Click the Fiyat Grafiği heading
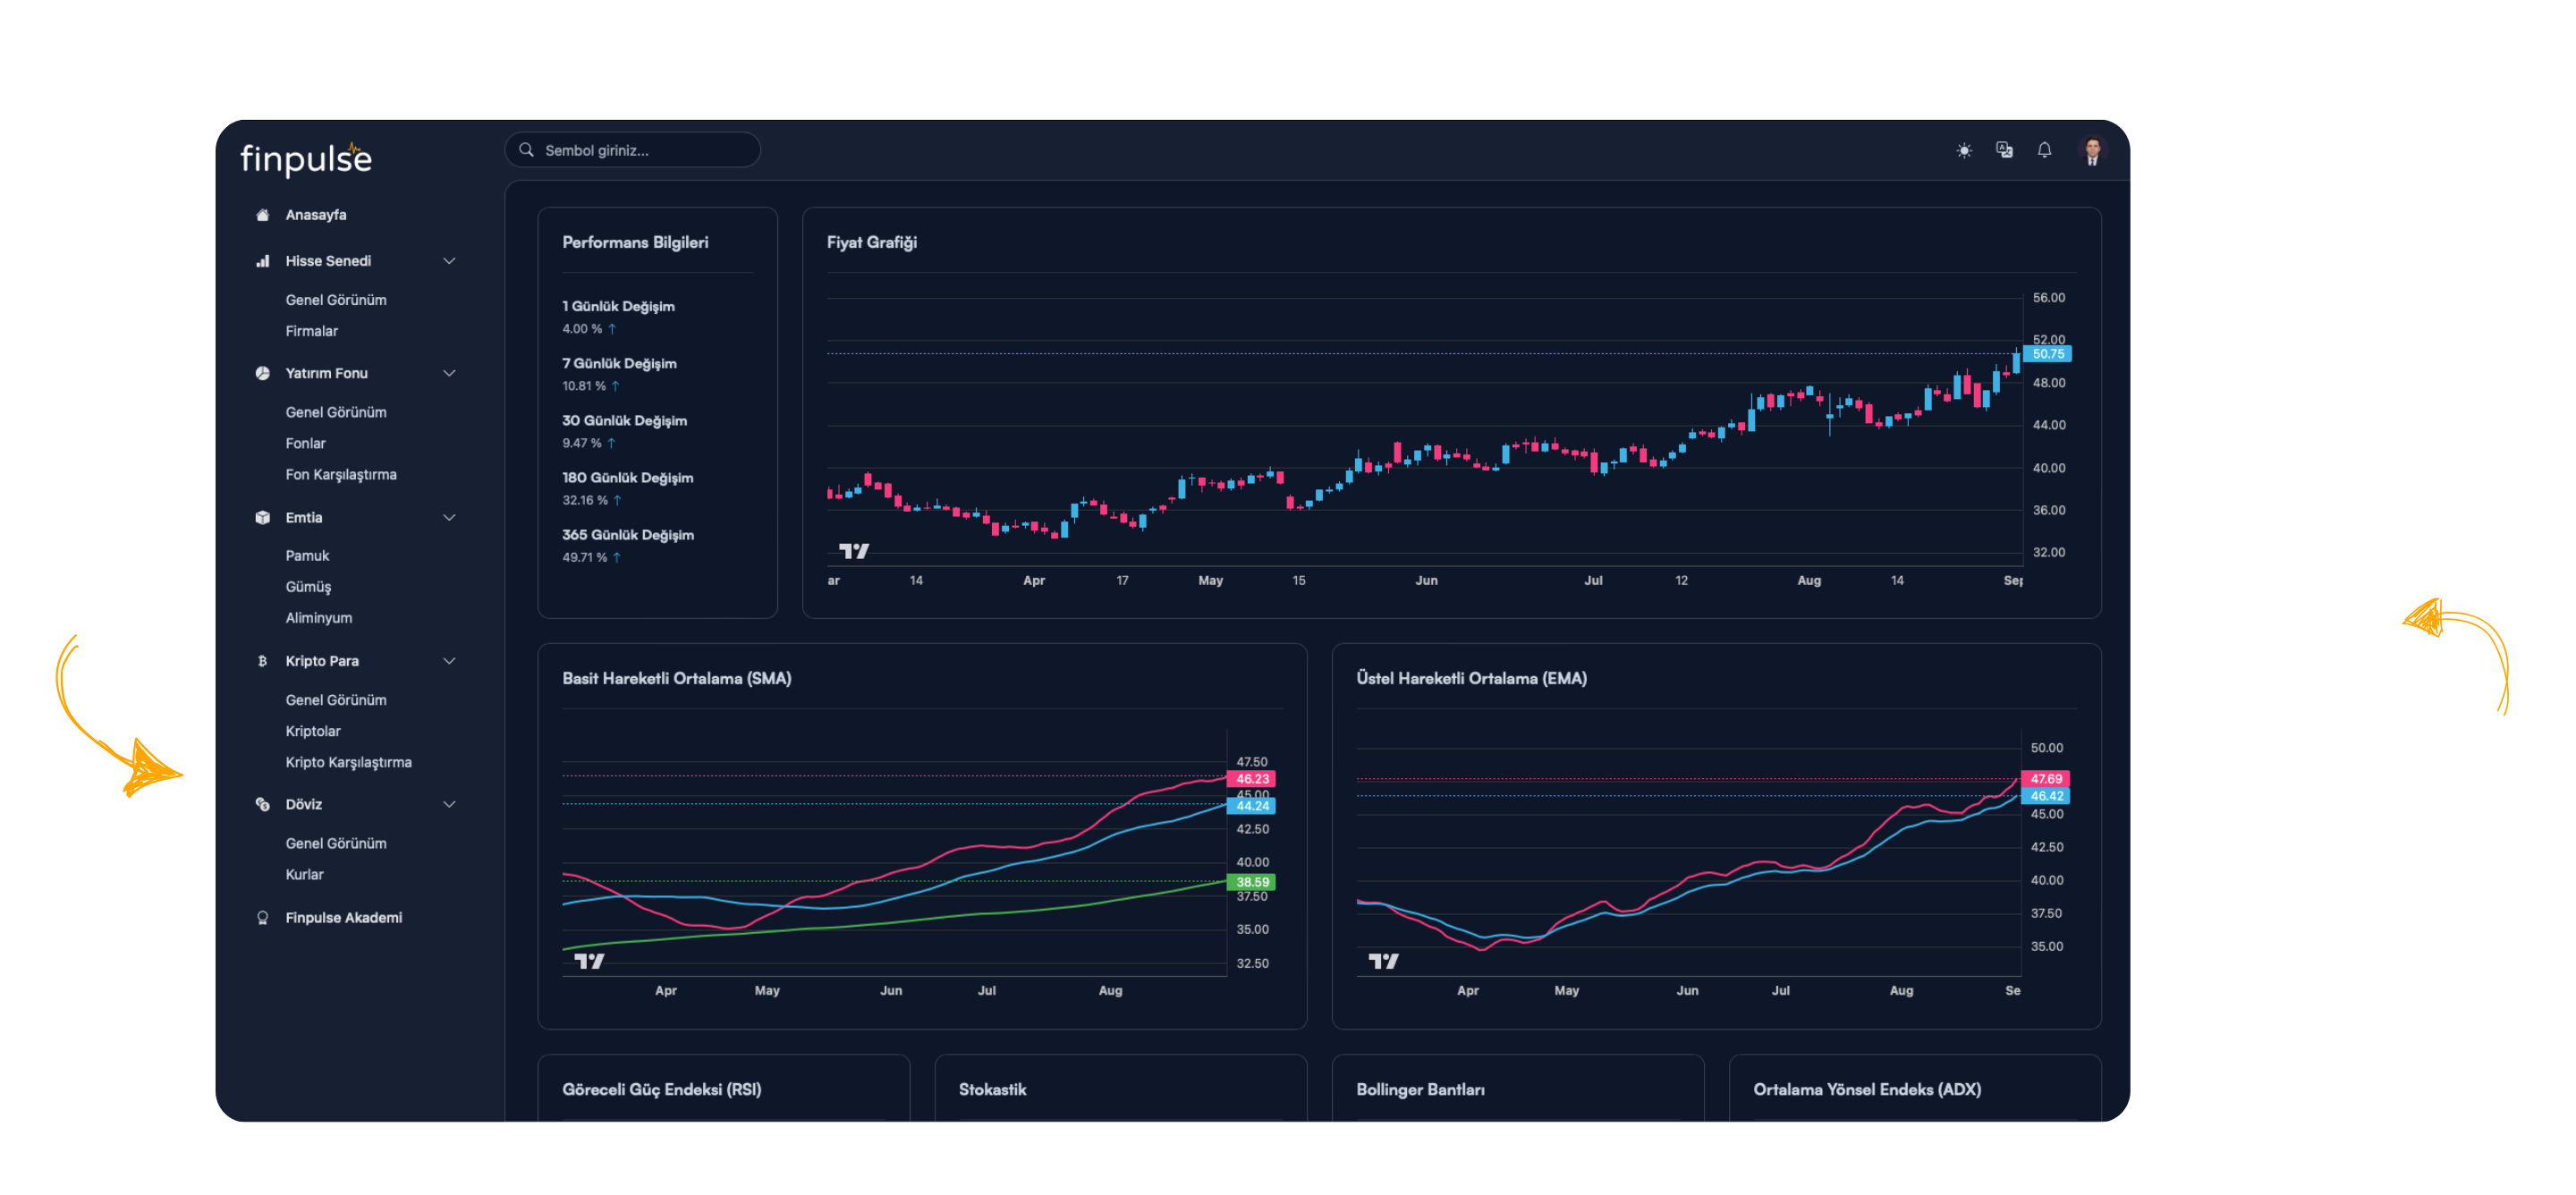Screen dimensions: 2576x1195 click(x=872, y=242)
